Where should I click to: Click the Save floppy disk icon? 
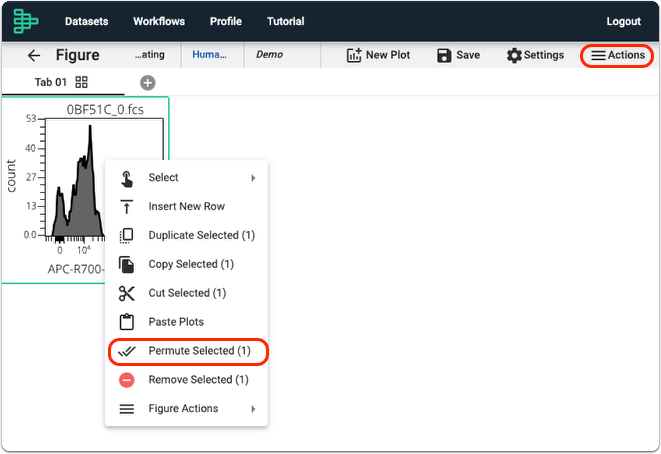click(x=444, y=55)
